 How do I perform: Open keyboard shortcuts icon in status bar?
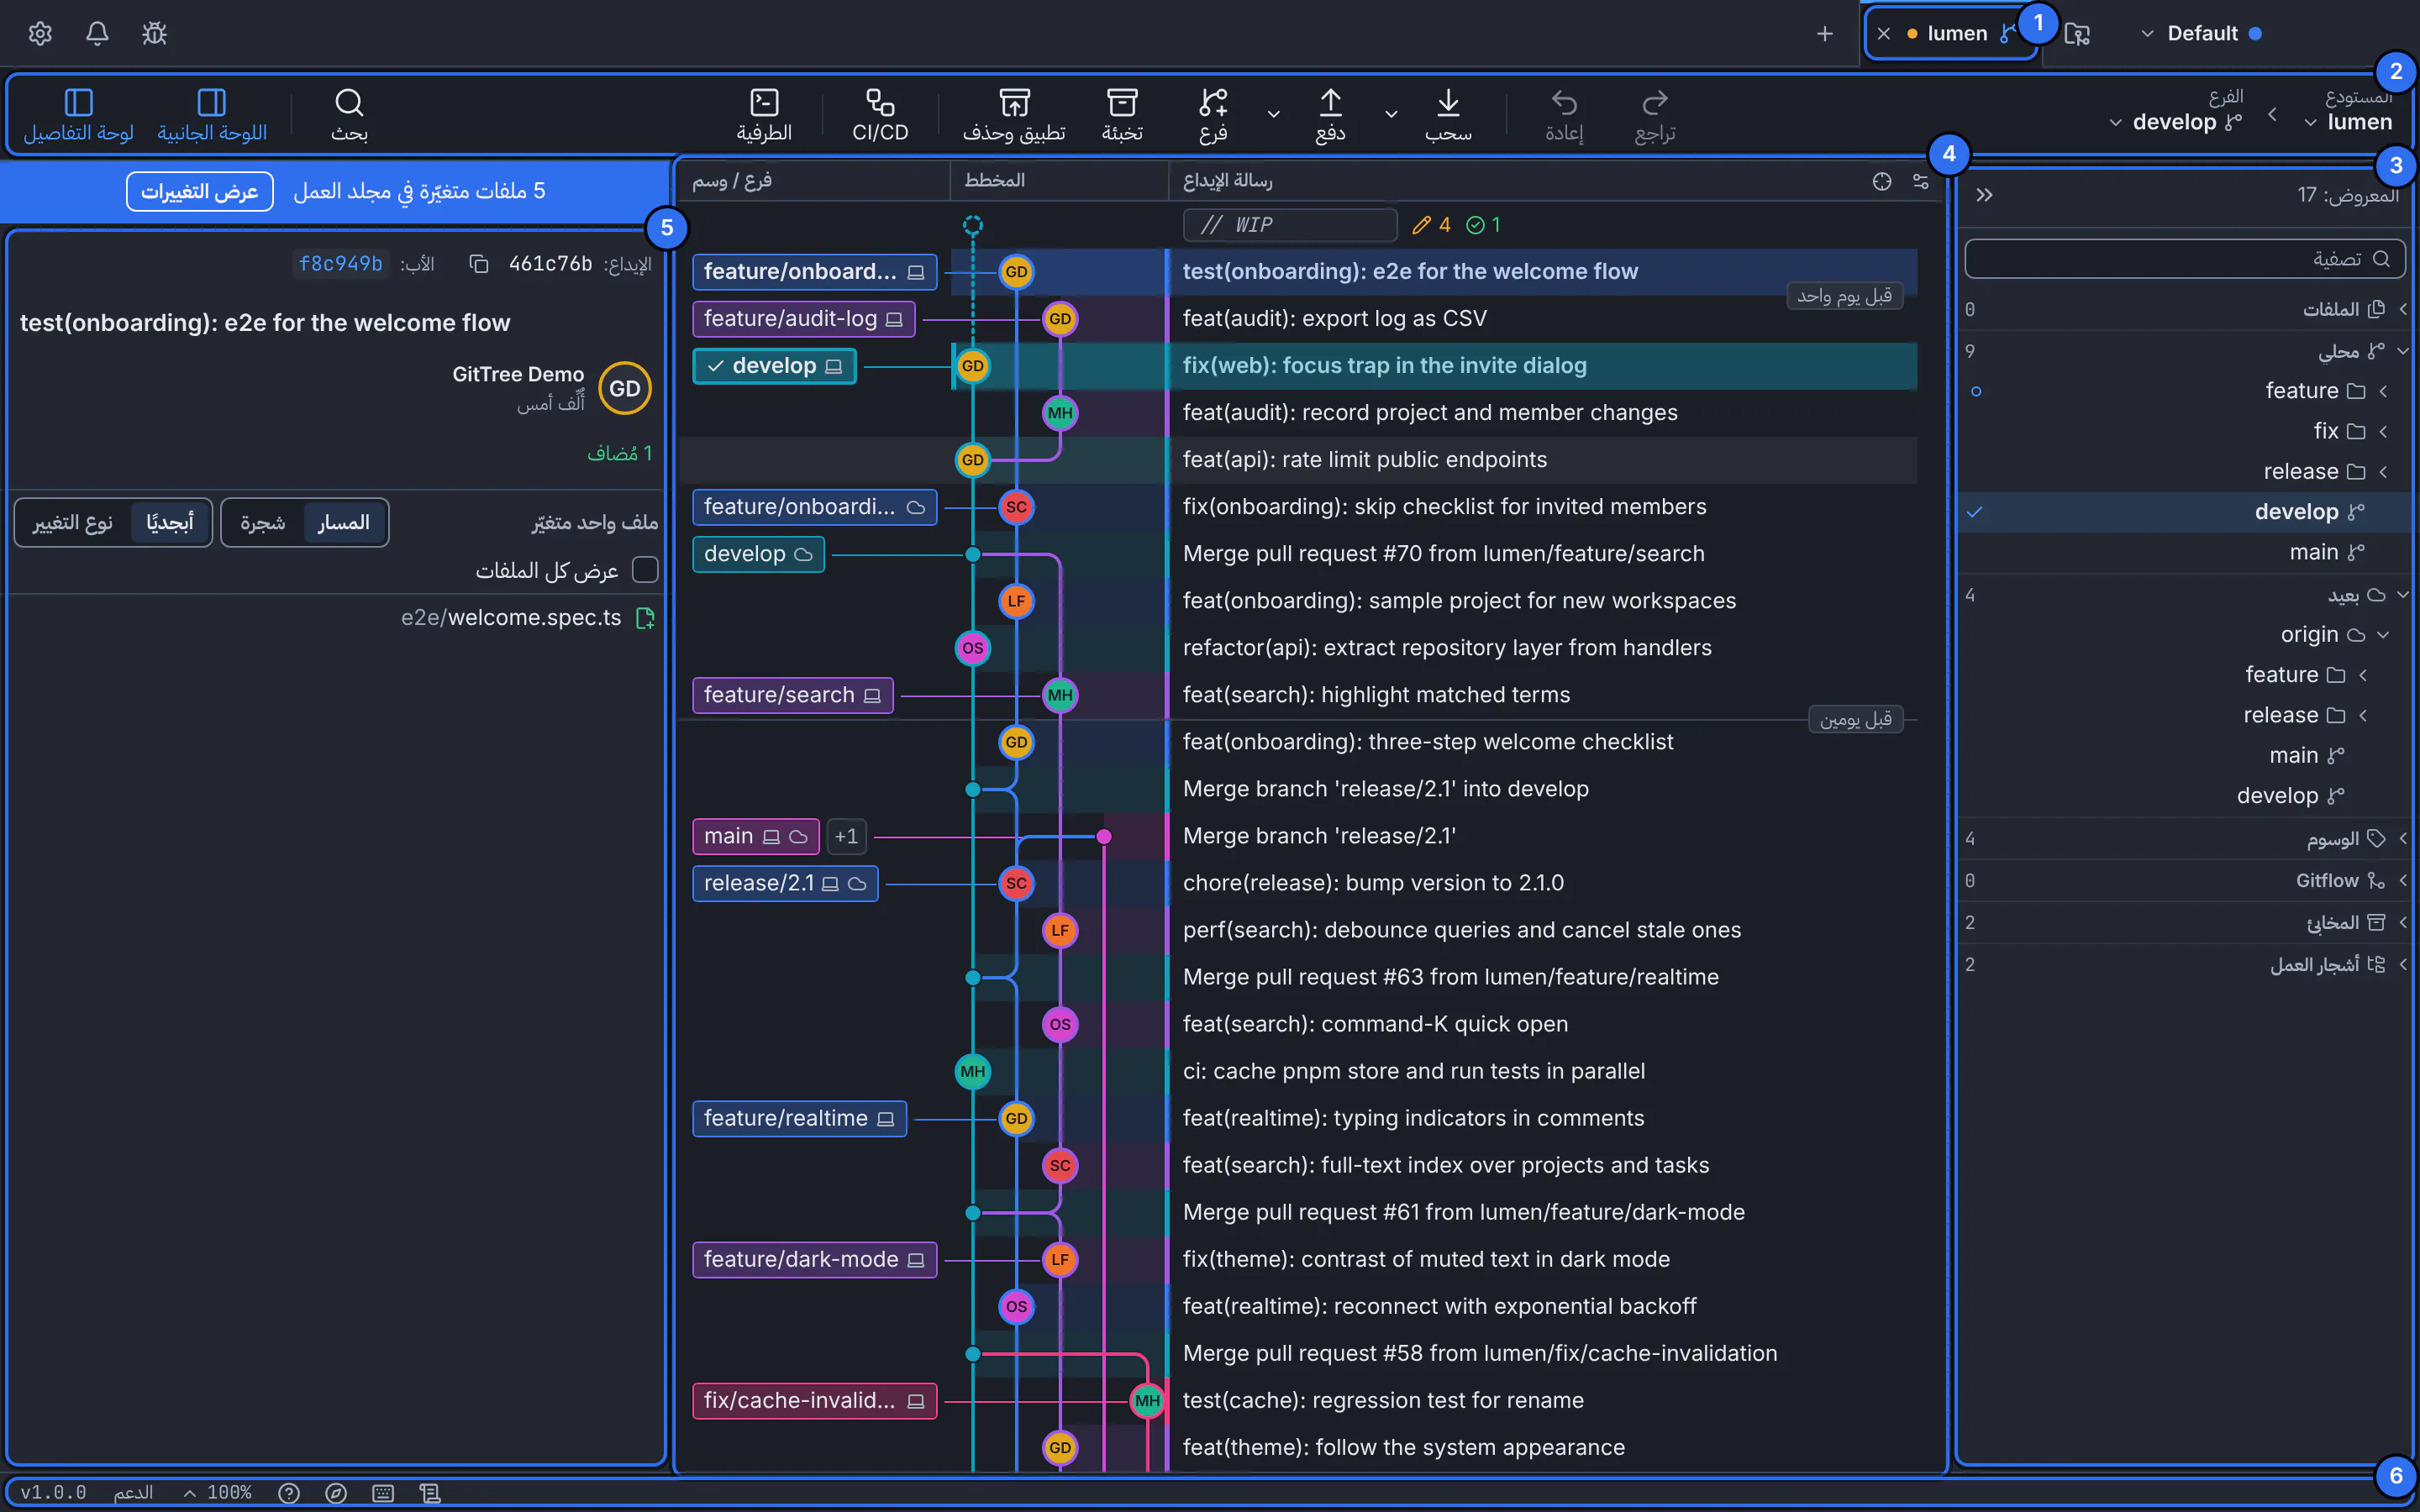[383, 1493]
